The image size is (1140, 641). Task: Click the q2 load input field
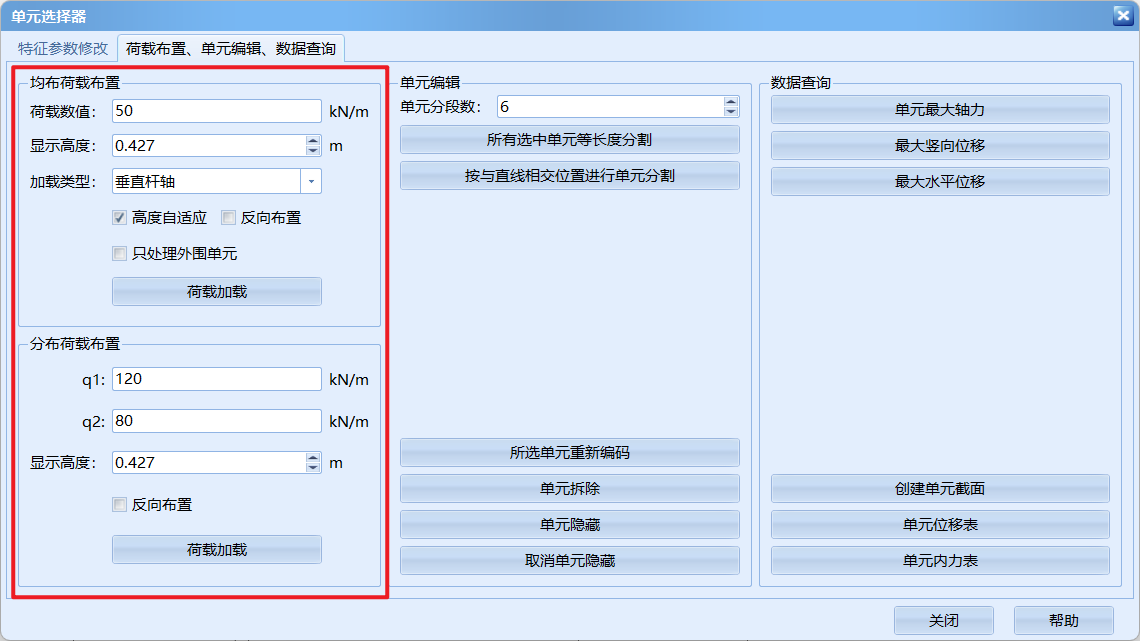[x=216, y=421]
